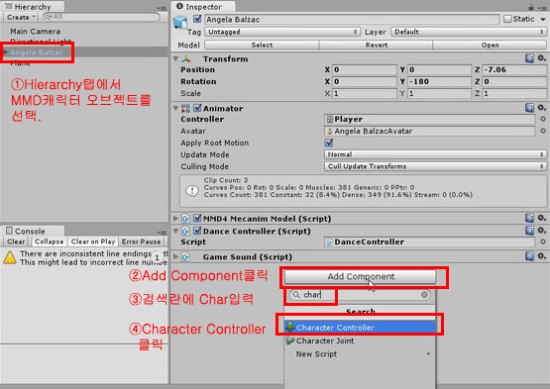Click the Console Clear button
The width and height of the screenshot is (550, 389).
16,242
